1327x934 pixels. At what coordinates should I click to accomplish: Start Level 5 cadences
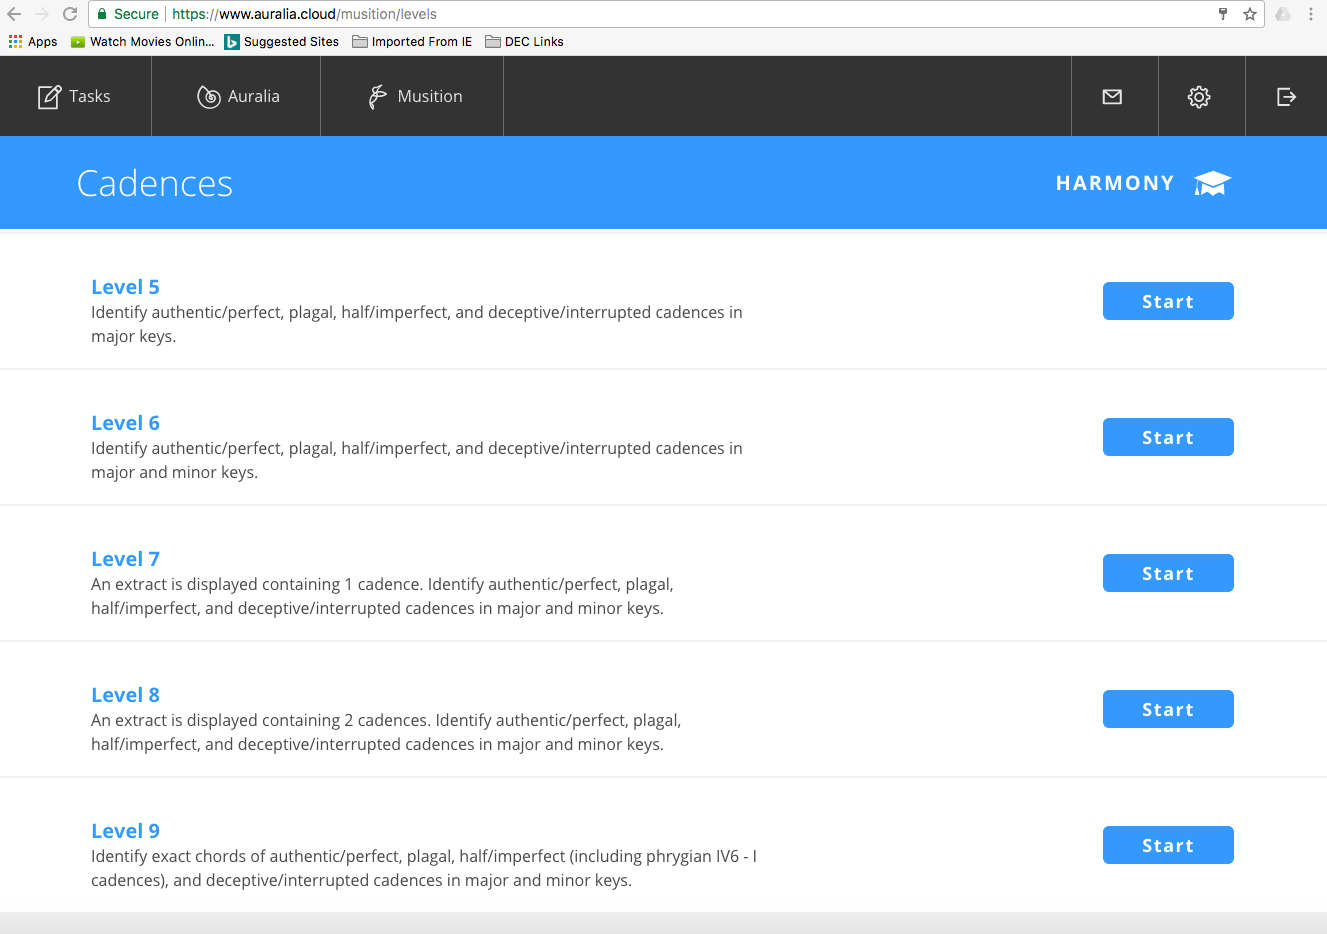1167,301
